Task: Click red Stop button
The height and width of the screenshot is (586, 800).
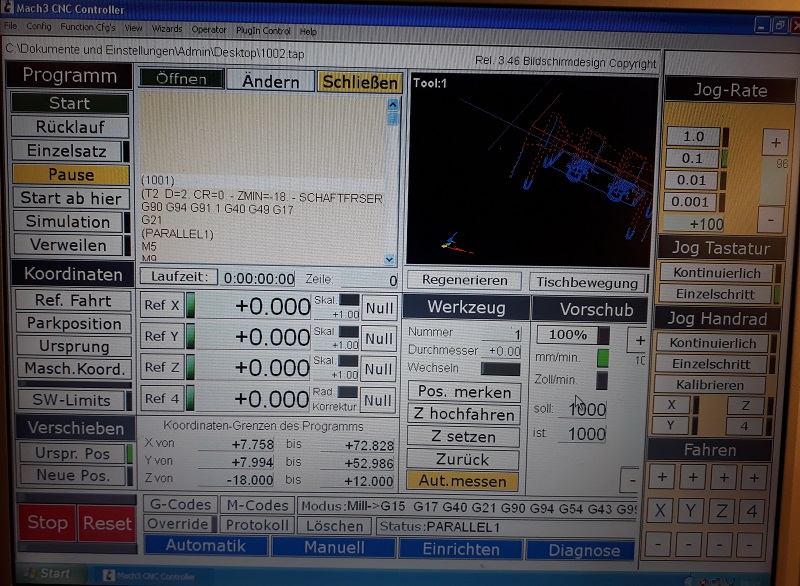Action: tap(47, 522)
